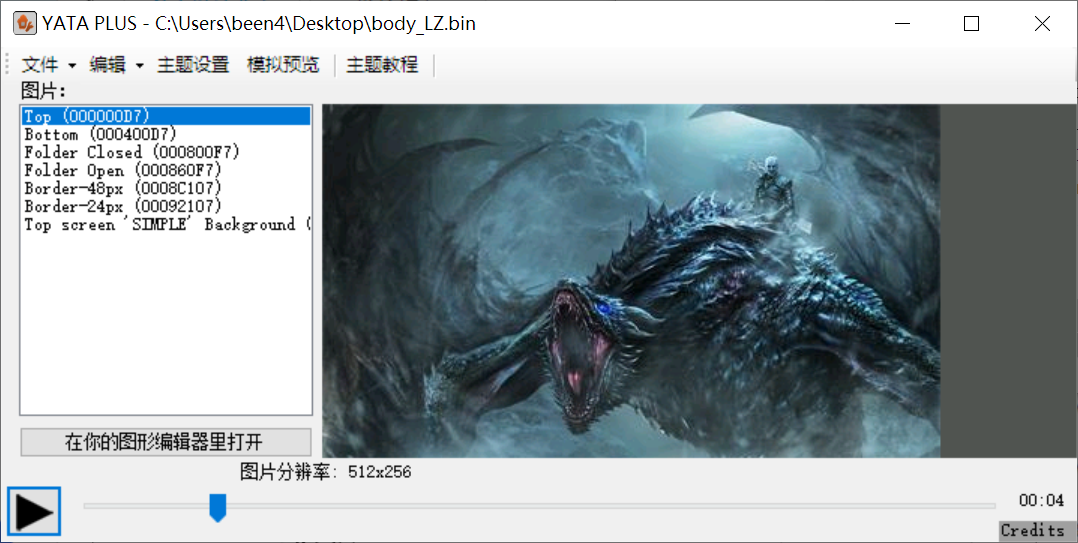Select Top (000000D7) image entry
Screen dimensions: 1078x543
[166, 115]
